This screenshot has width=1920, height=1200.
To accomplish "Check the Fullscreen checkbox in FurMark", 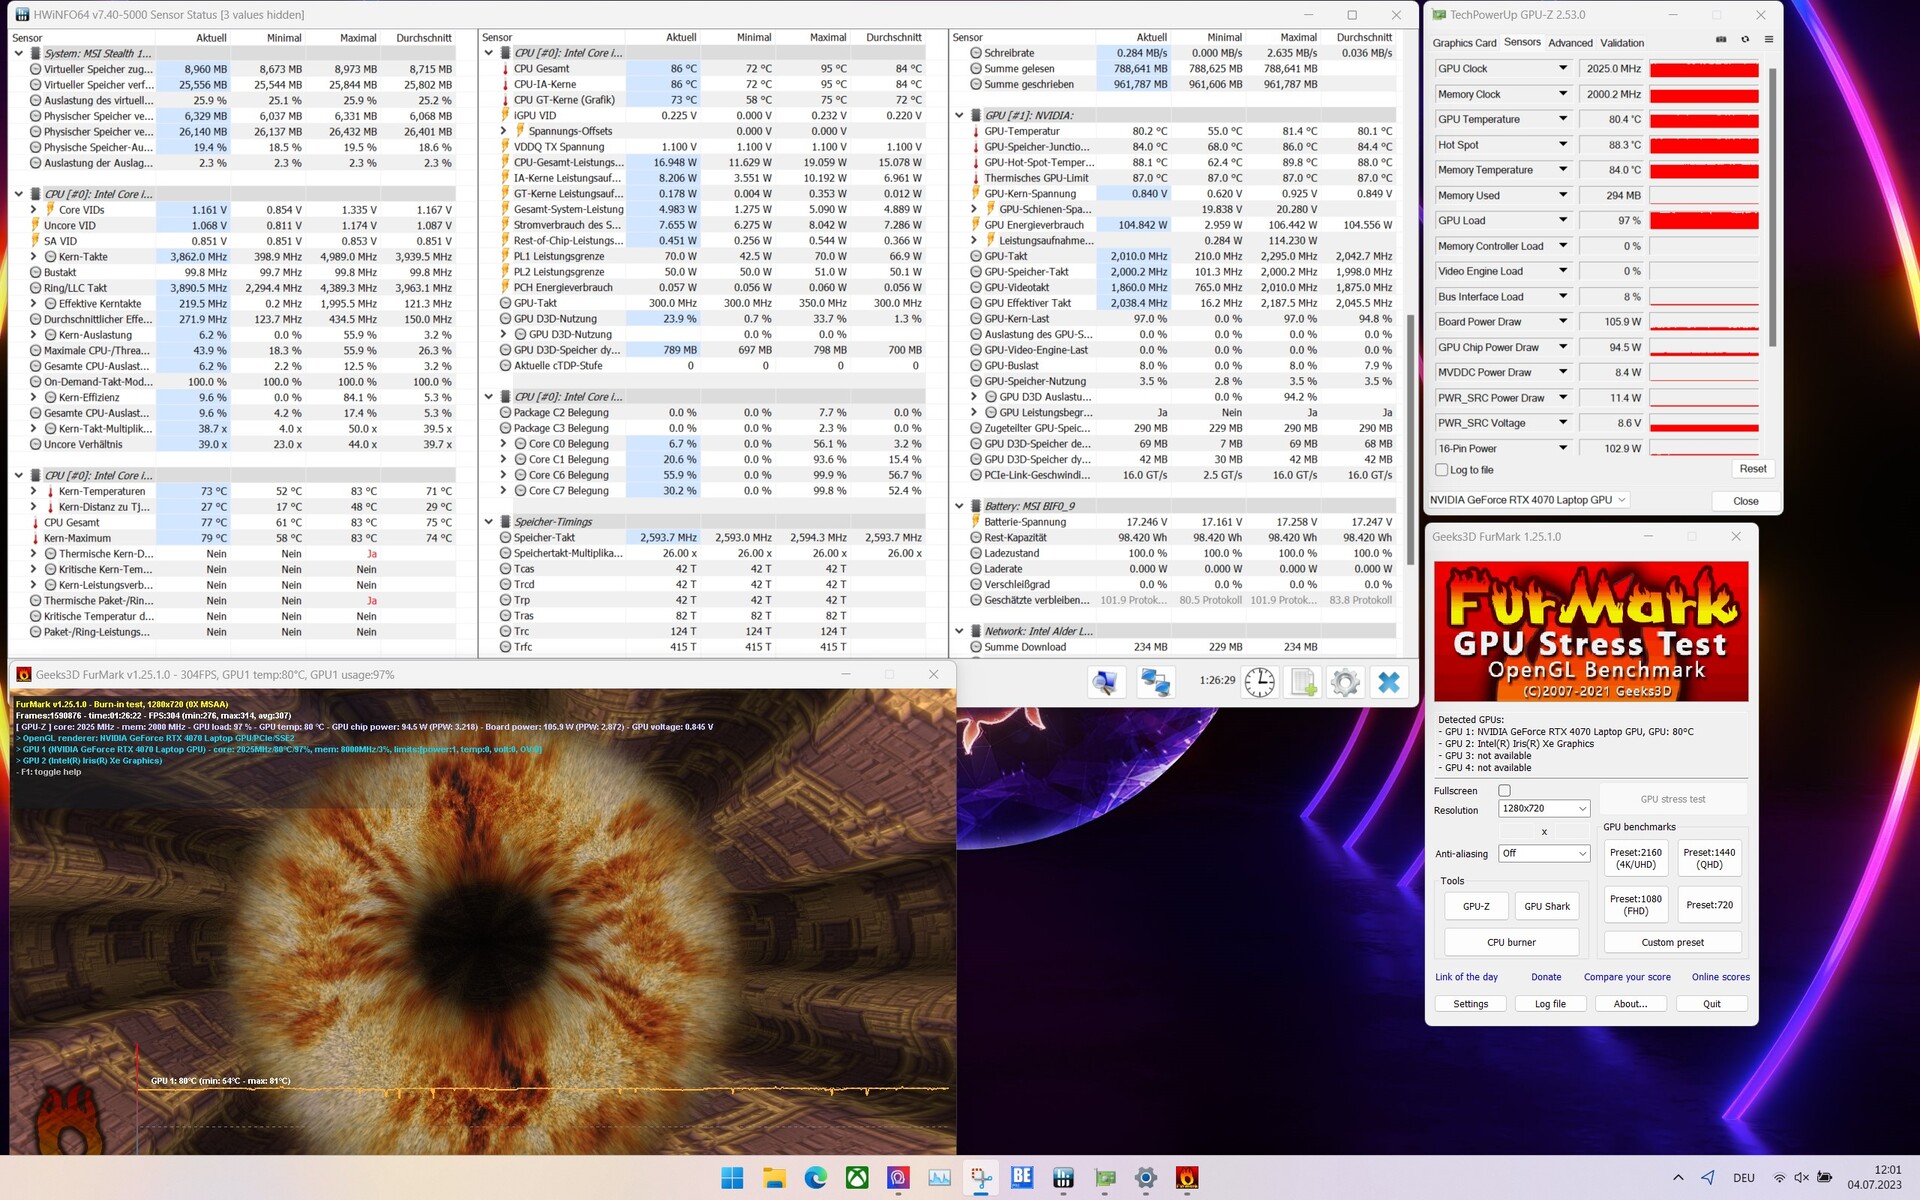I will coord(1504,791).
